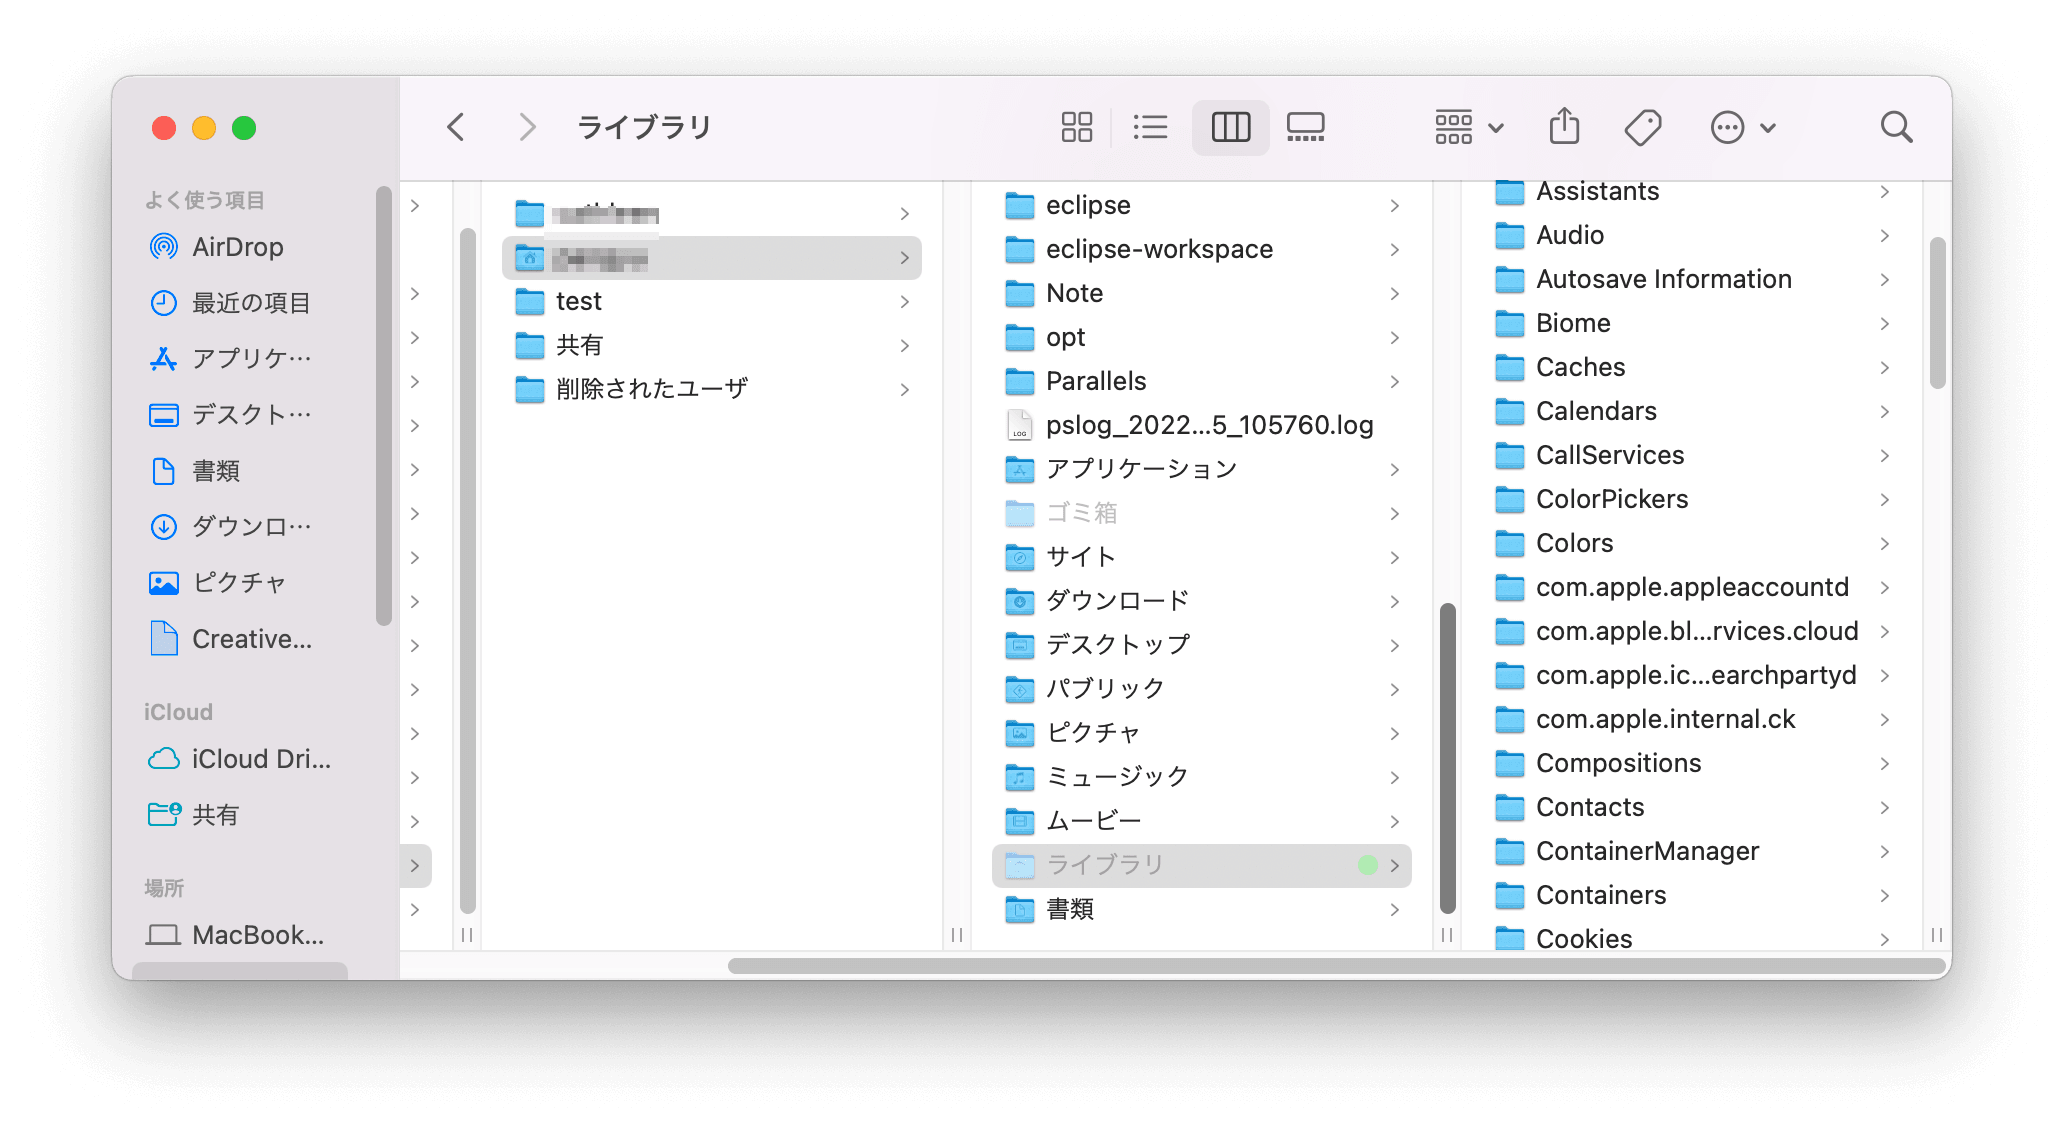Select the Compositions folder
Image resolution: width=2064 pixels, height=1128 pixels.
click(1691, 763)
